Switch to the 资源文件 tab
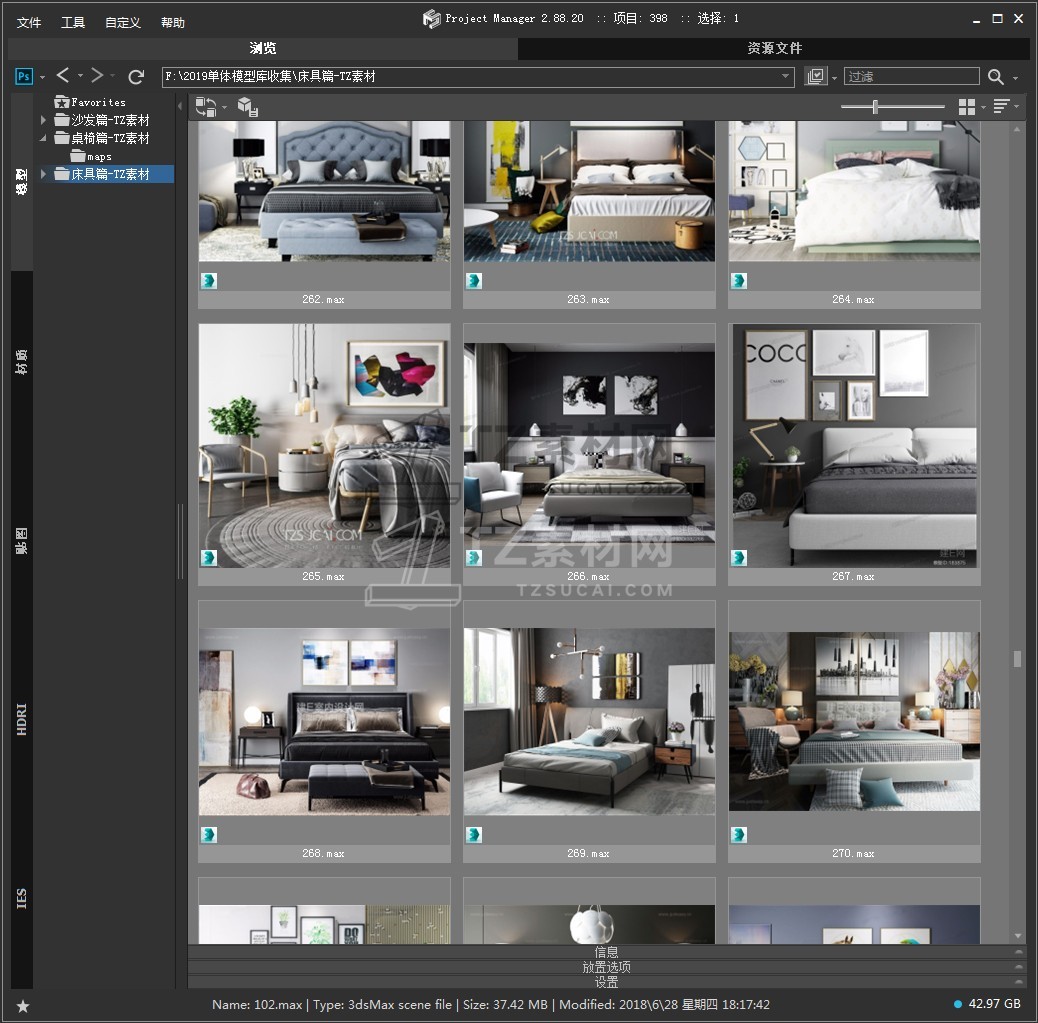The width and height of the screenshot is (1038, 1023). tap(774, 48)
